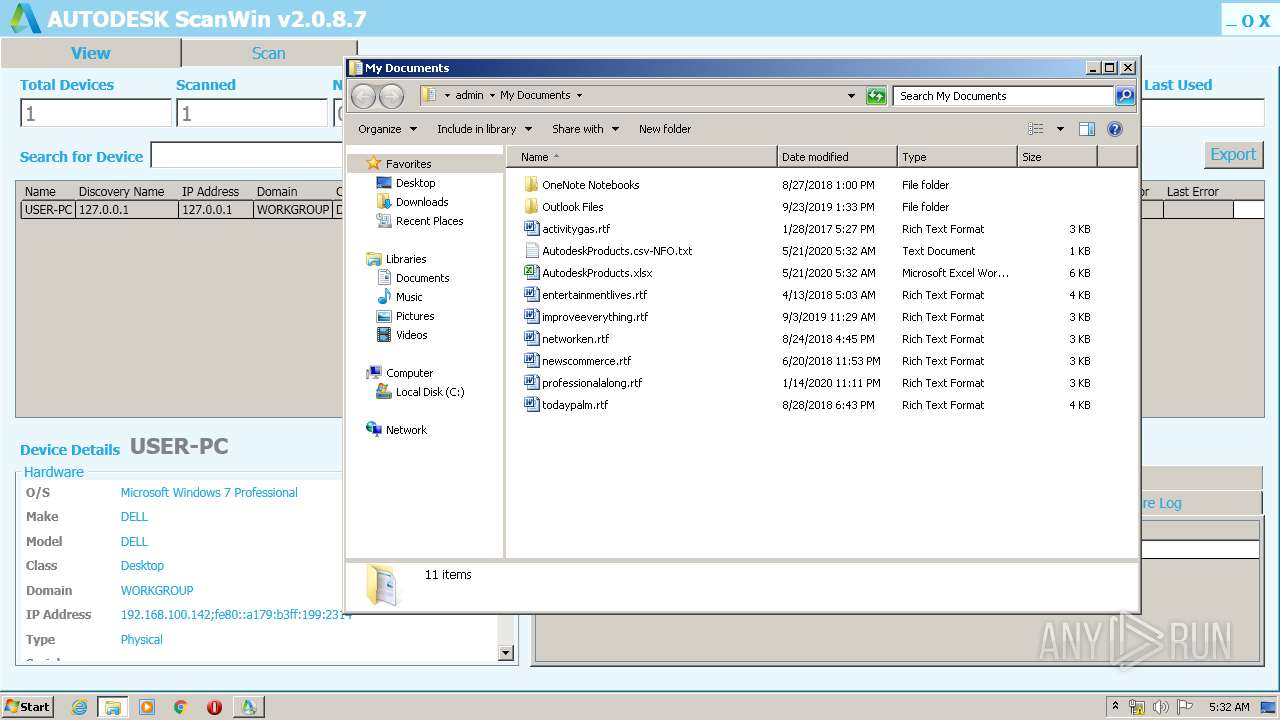
Task: Click the Windows Explorer taskbar icon
Action: (x=113, y=707)
